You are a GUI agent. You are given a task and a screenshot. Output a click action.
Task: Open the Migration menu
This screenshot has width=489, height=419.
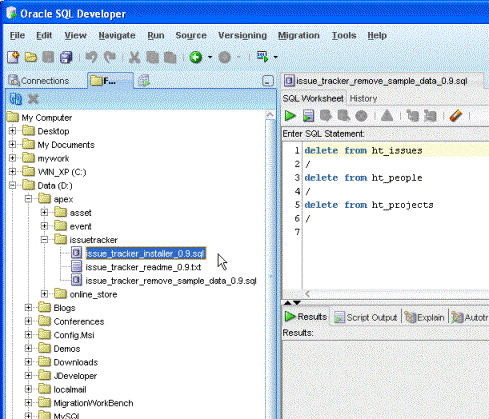[299, 35]
